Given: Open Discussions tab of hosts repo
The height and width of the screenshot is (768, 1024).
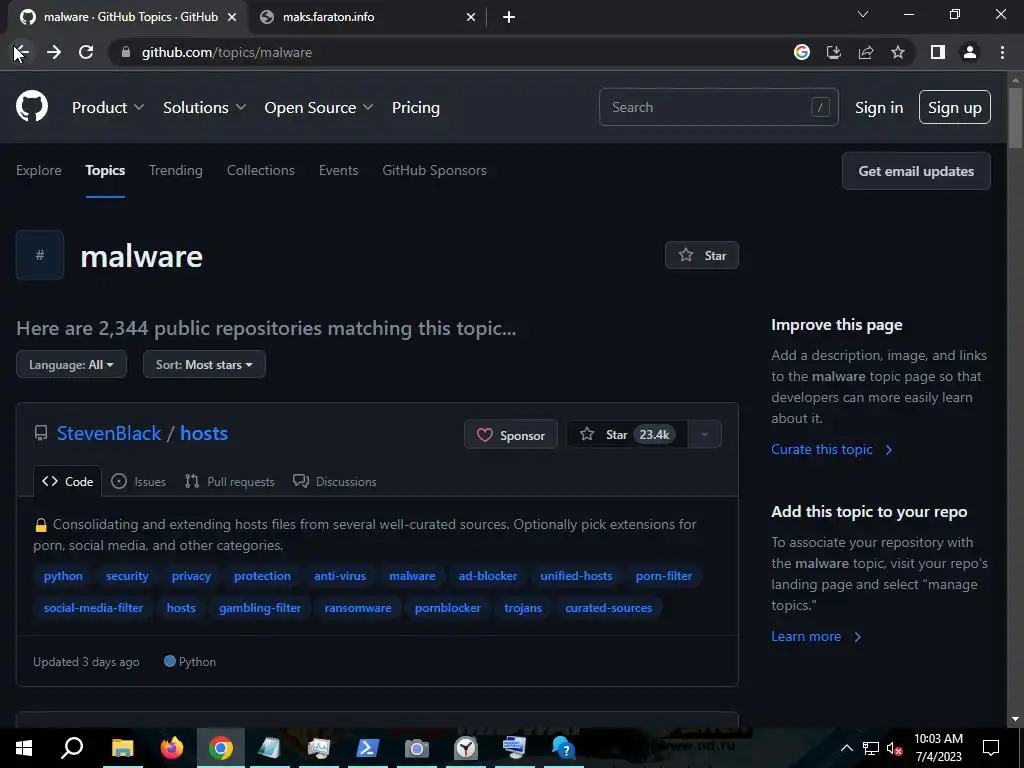Looking at the screenshot, I should point(334,482).
